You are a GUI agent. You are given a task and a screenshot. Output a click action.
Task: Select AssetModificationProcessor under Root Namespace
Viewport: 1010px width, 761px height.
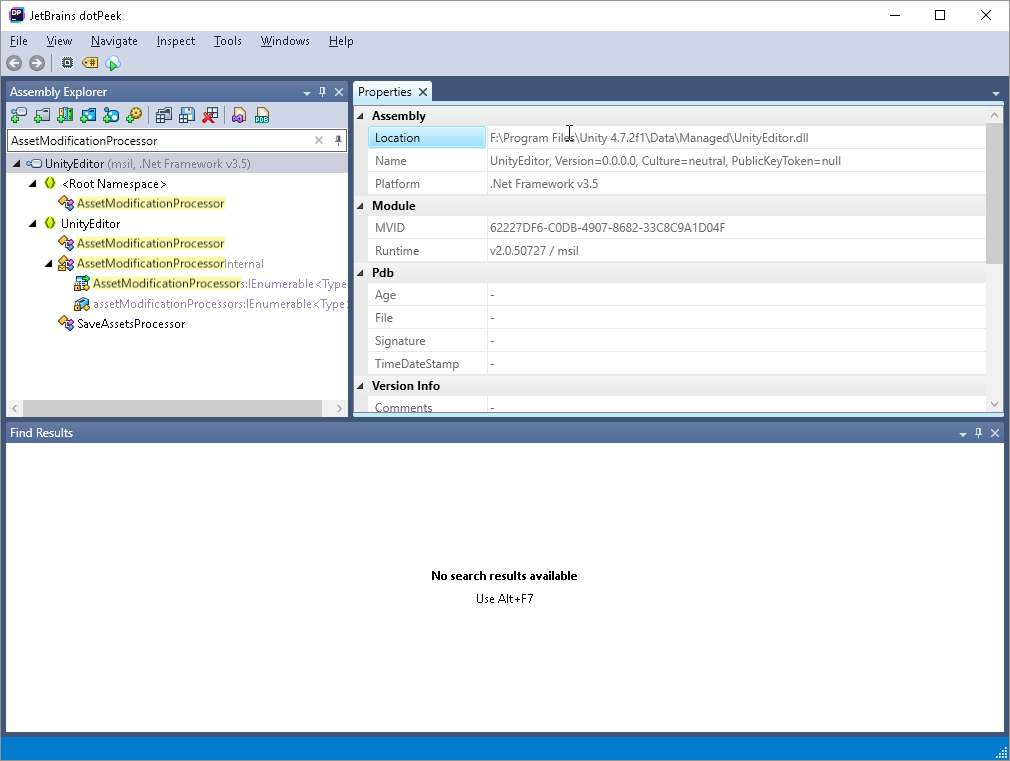tap(150, 204)
